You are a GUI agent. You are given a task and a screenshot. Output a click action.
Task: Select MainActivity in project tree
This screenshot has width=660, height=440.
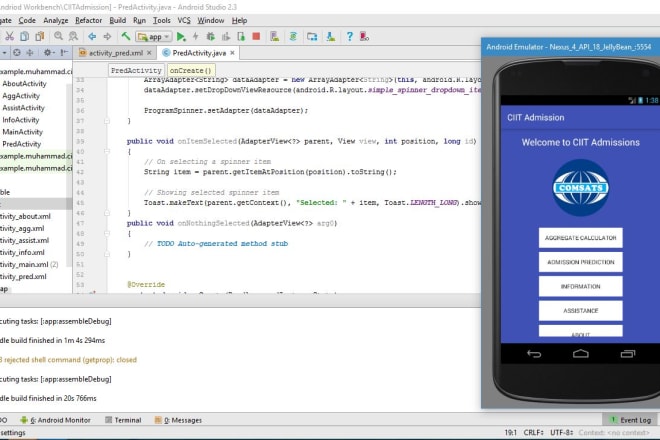(23, 132)
